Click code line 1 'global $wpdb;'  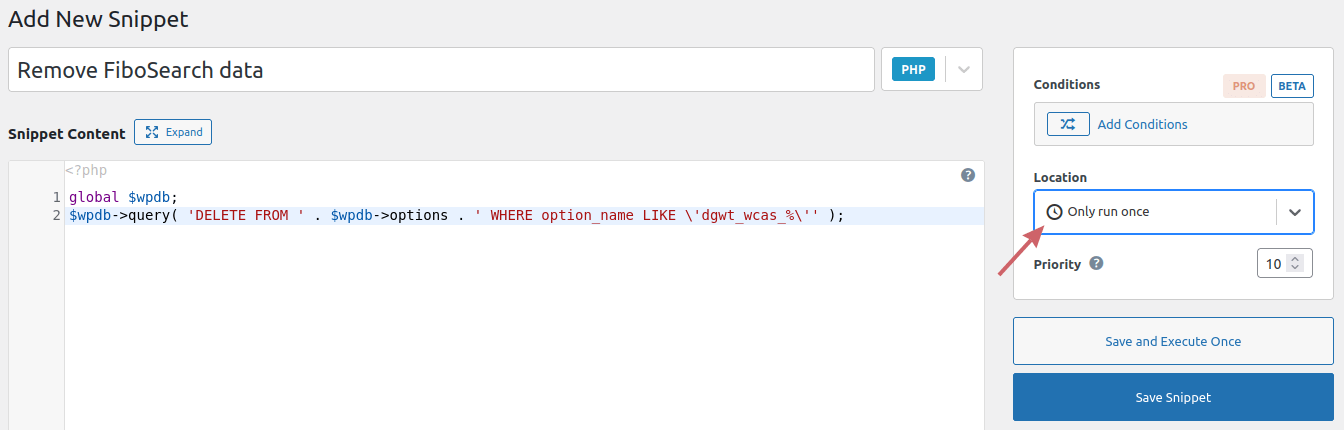[123, 198]
